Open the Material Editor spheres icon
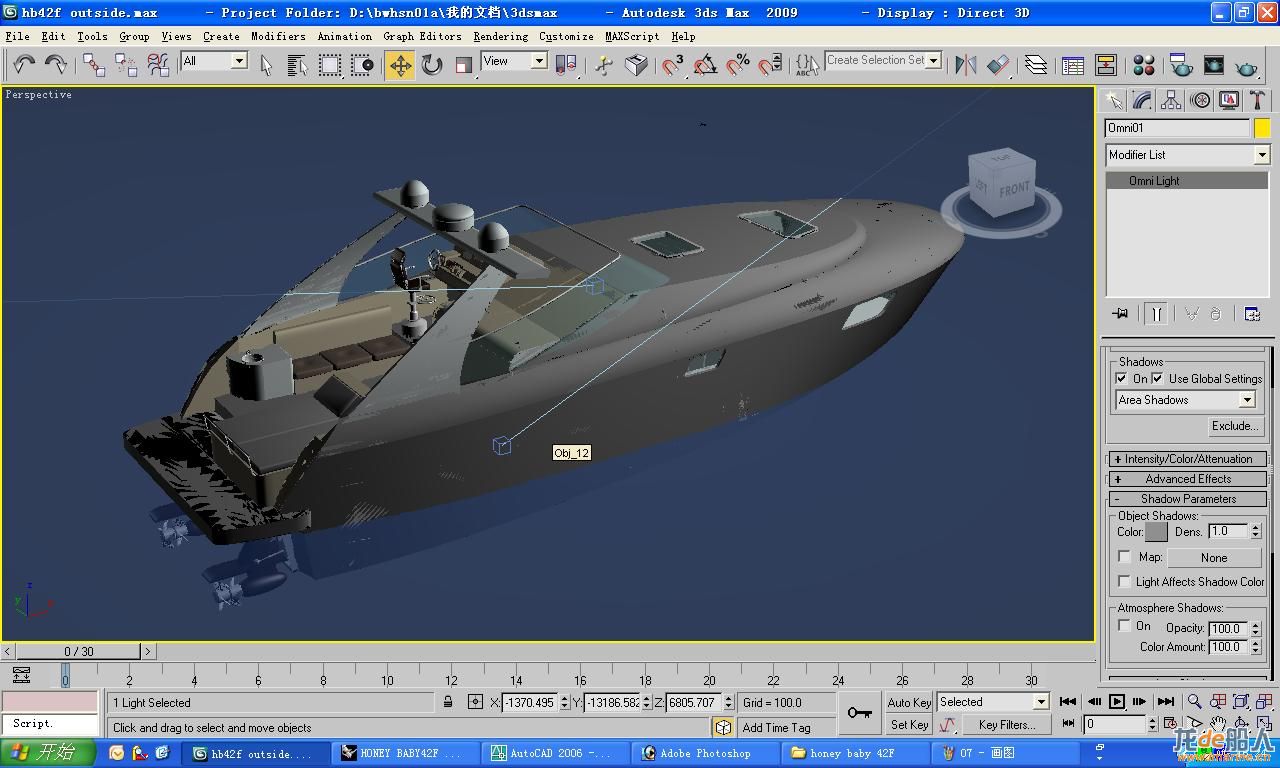The image size is (1280, 768). [1144, 65]
